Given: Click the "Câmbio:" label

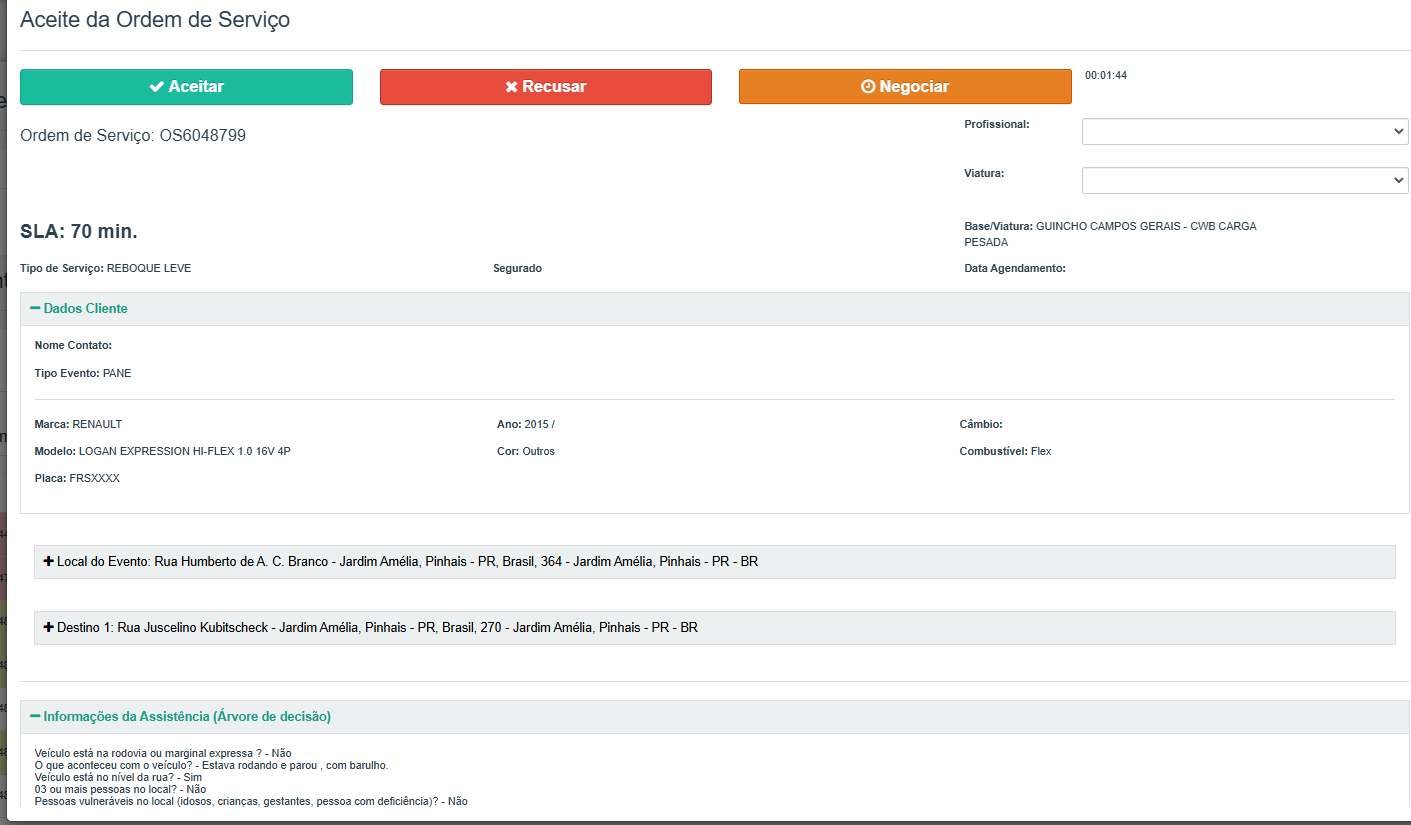Looking at the screenshot, I should click(981, 425).
